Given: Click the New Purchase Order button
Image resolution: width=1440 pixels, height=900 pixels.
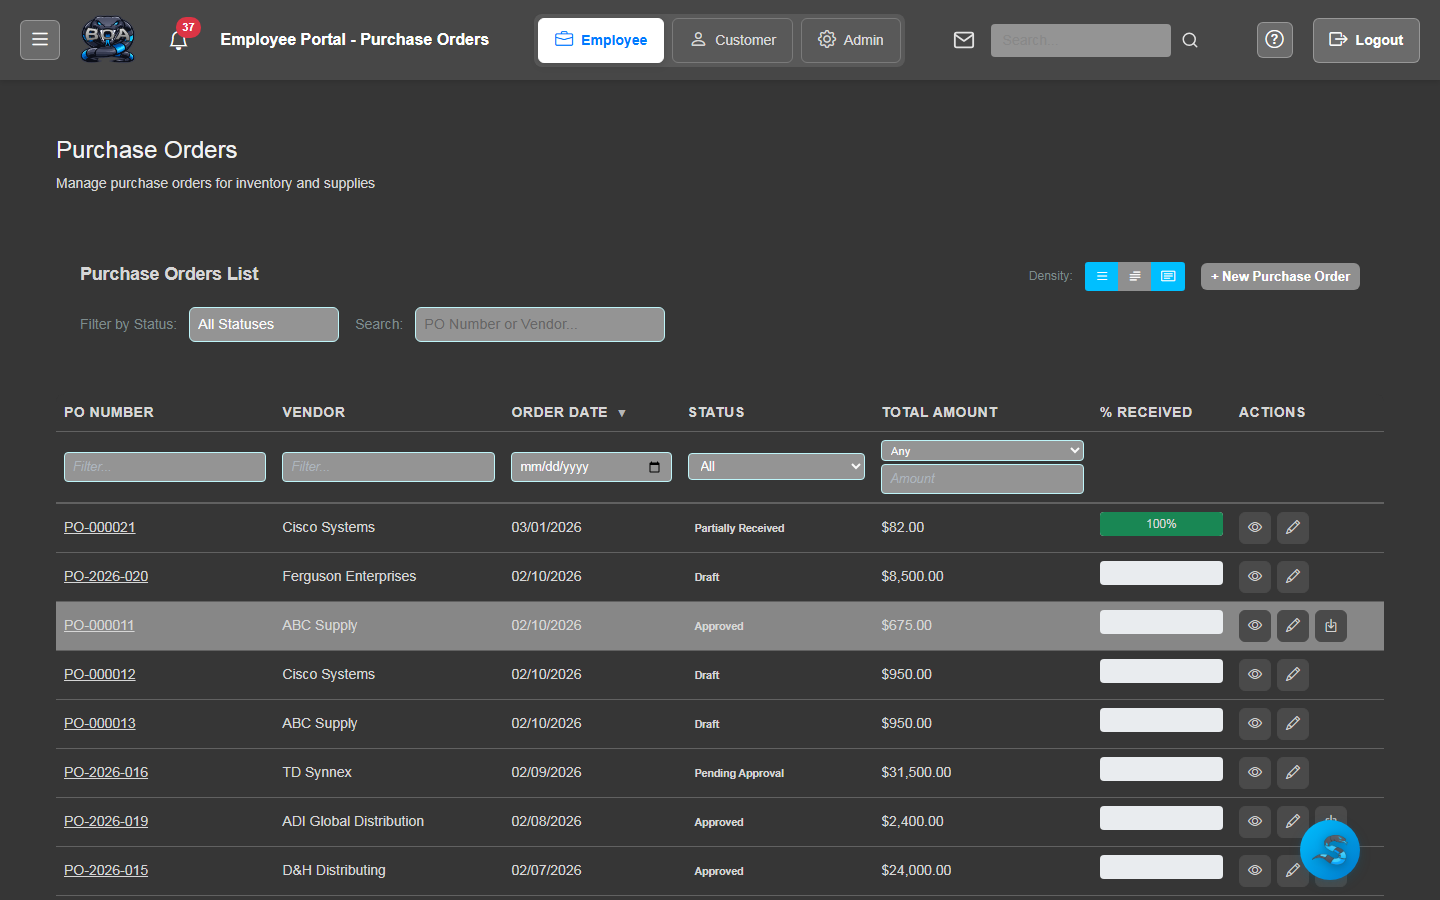Looking at the screenshot, I should coord(1280,276).
